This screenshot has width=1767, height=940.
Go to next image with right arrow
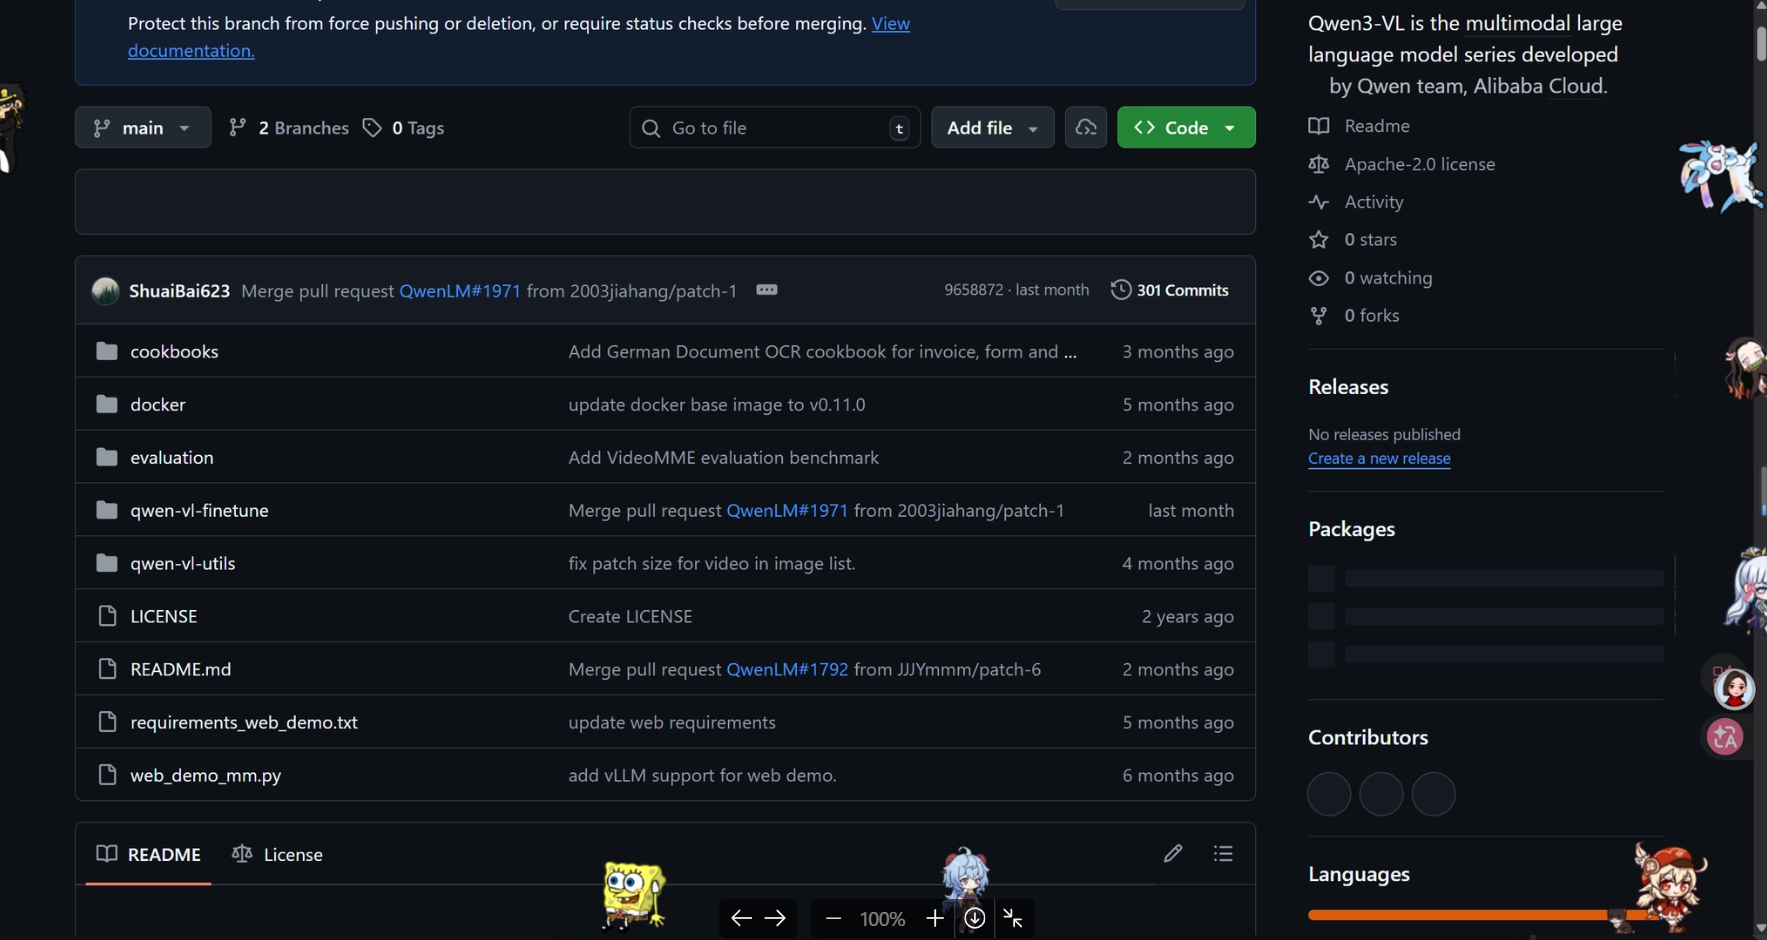click(775, 918)
